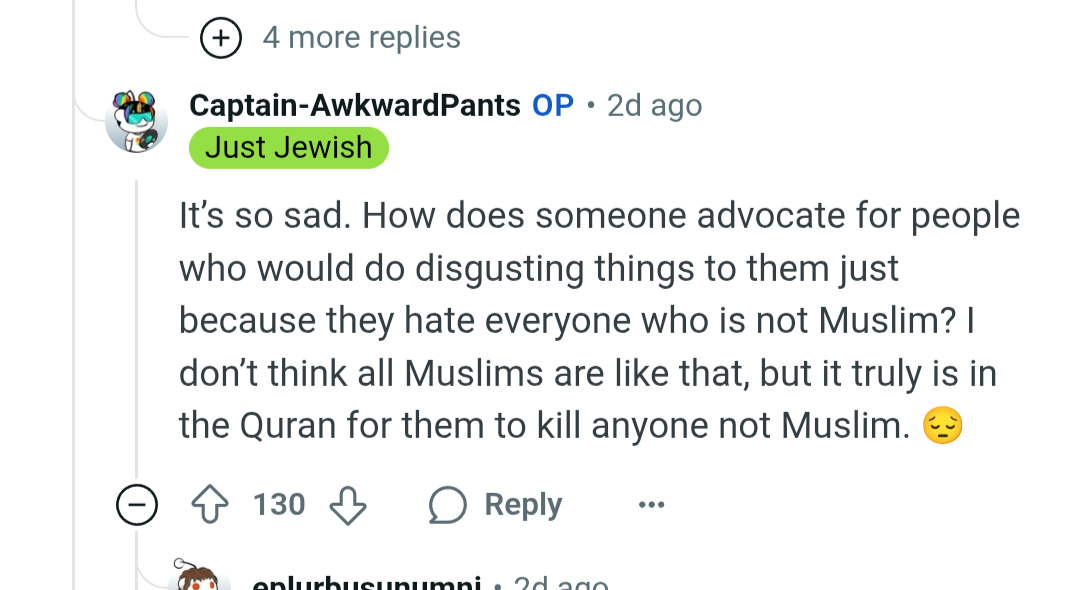
Task: Click the eplurbusunumni avatar
Action: tap(203, 578)
